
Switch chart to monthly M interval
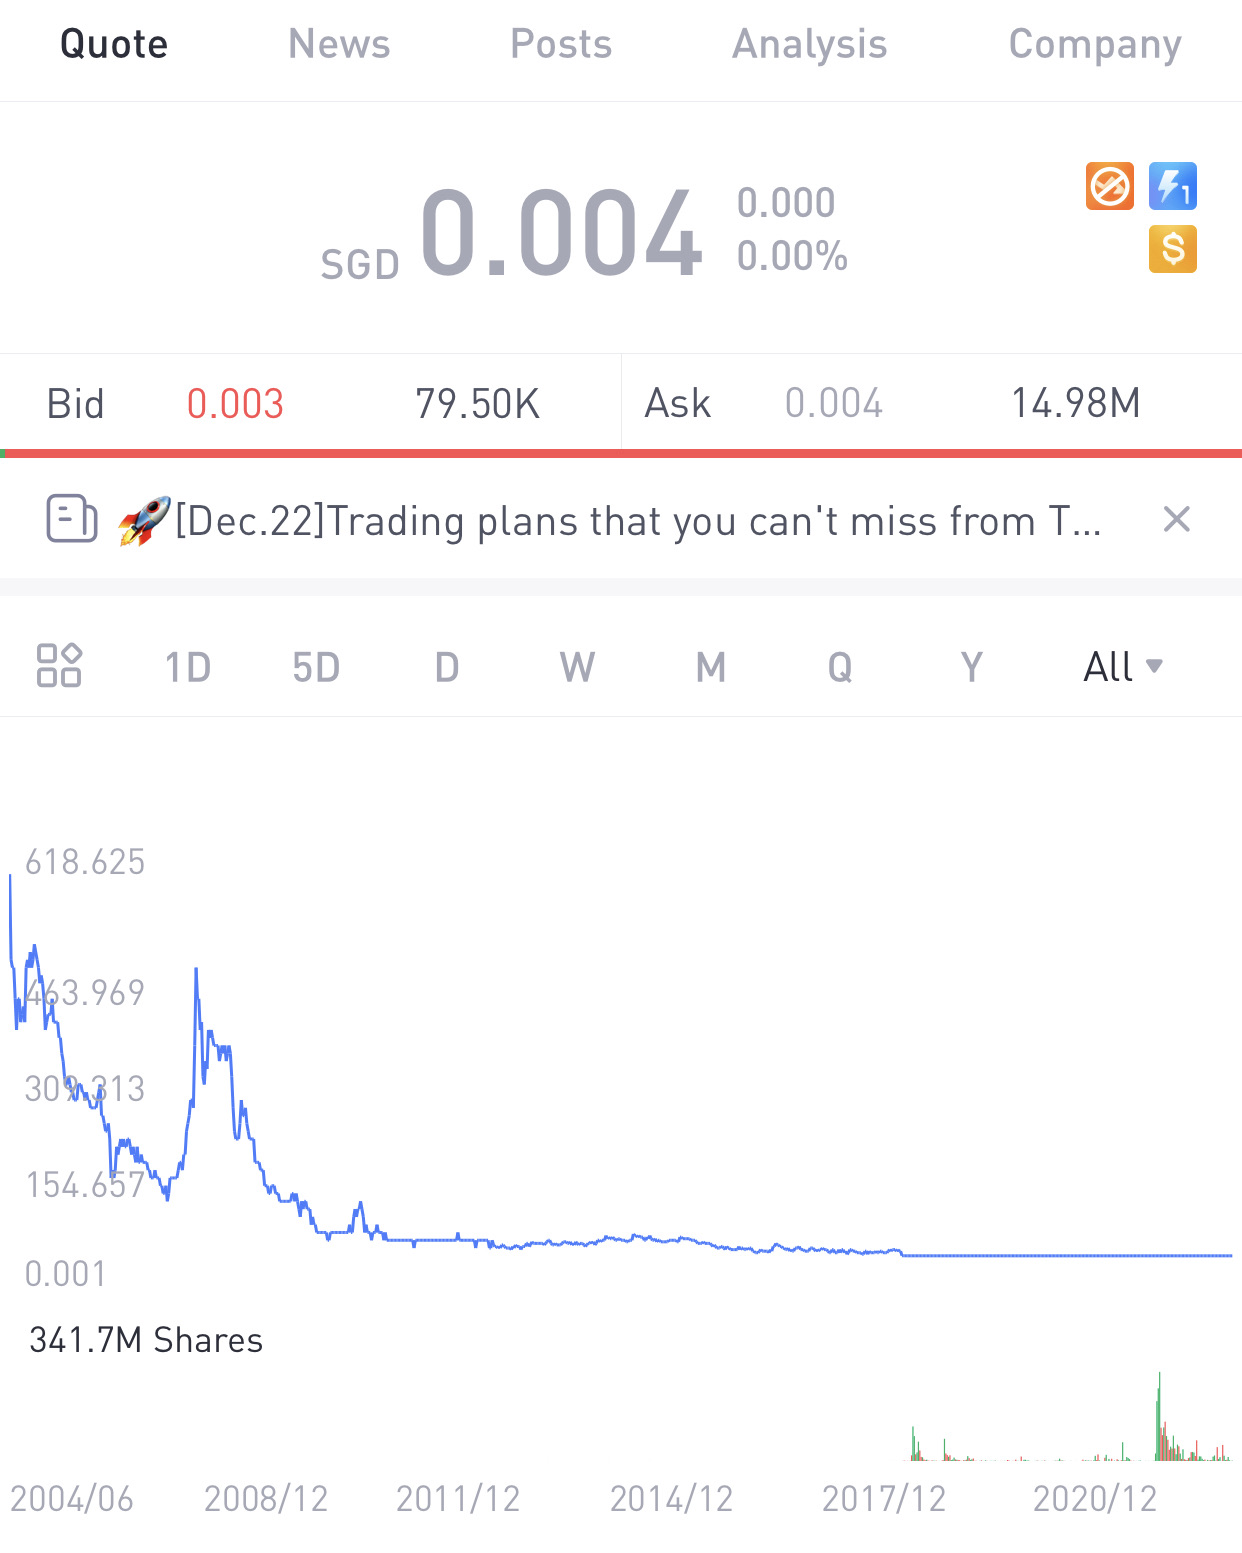click(x=711, y=667)
